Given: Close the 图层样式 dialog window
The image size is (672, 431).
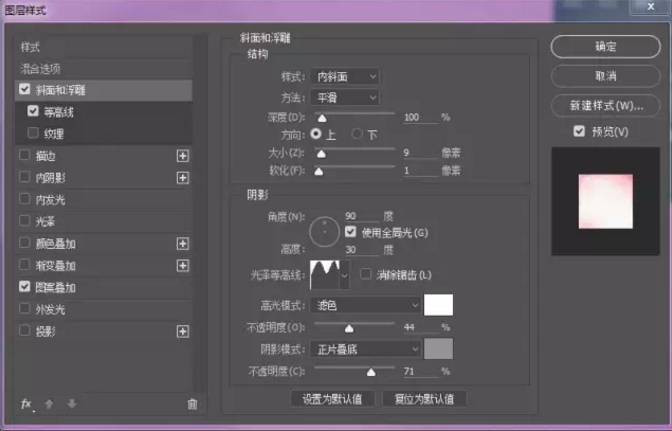Looking at the screenshot, I should pyautogui.click(x=651, y=7).
